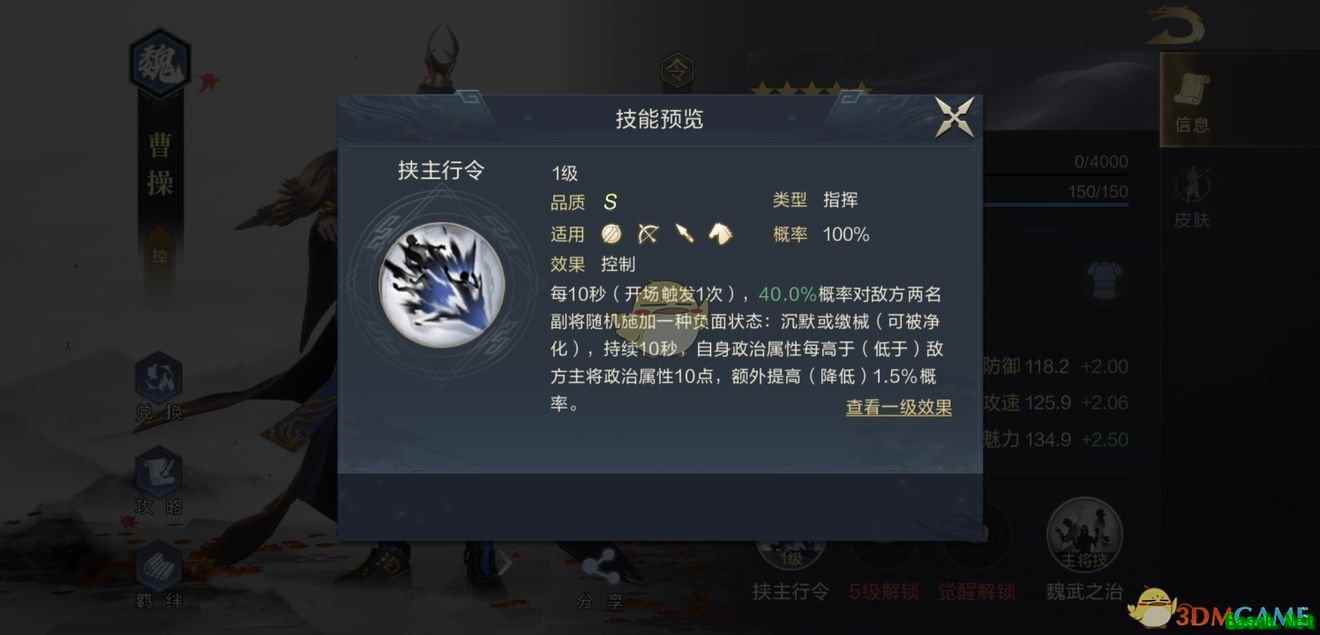Screen dimensions: 1320x635
Task: Select the 魏武之治 主将技 skill icon
Action: click(1085, 549)
